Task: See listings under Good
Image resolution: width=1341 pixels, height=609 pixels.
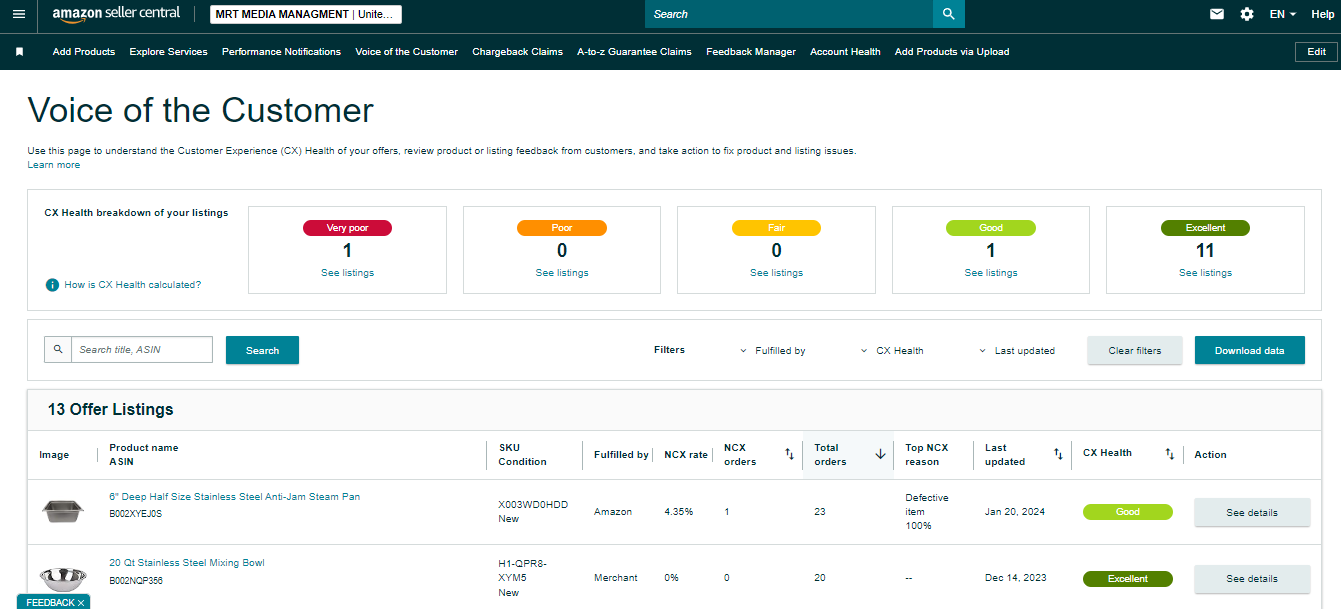Action: 991,273
